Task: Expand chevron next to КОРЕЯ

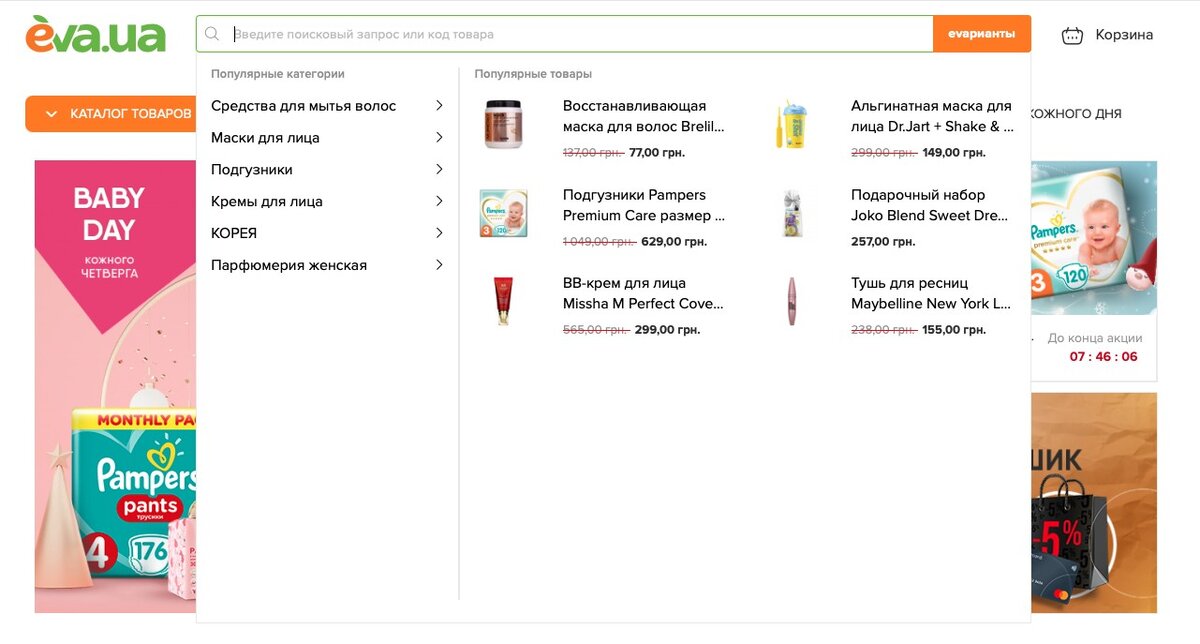Action: coord(439,233)
